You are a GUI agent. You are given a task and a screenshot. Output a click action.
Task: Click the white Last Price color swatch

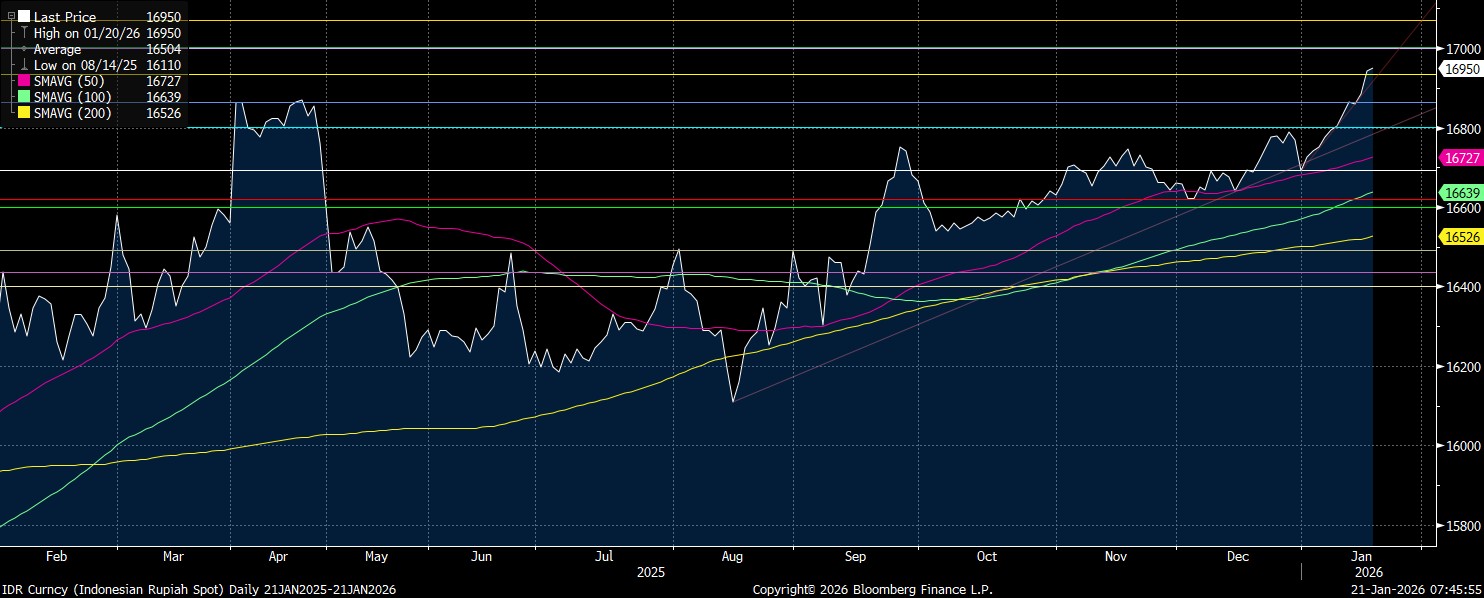point(24,17)
